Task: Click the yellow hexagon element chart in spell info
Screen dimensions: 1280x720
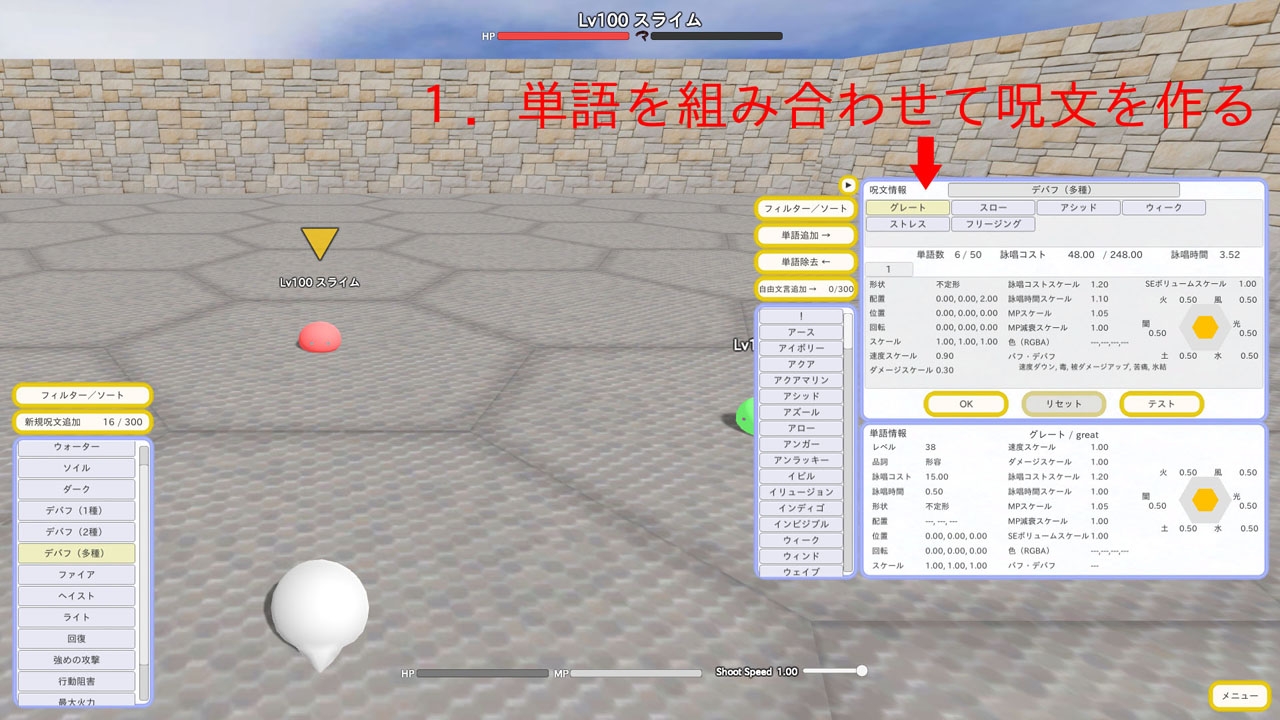Action: 1207,327
